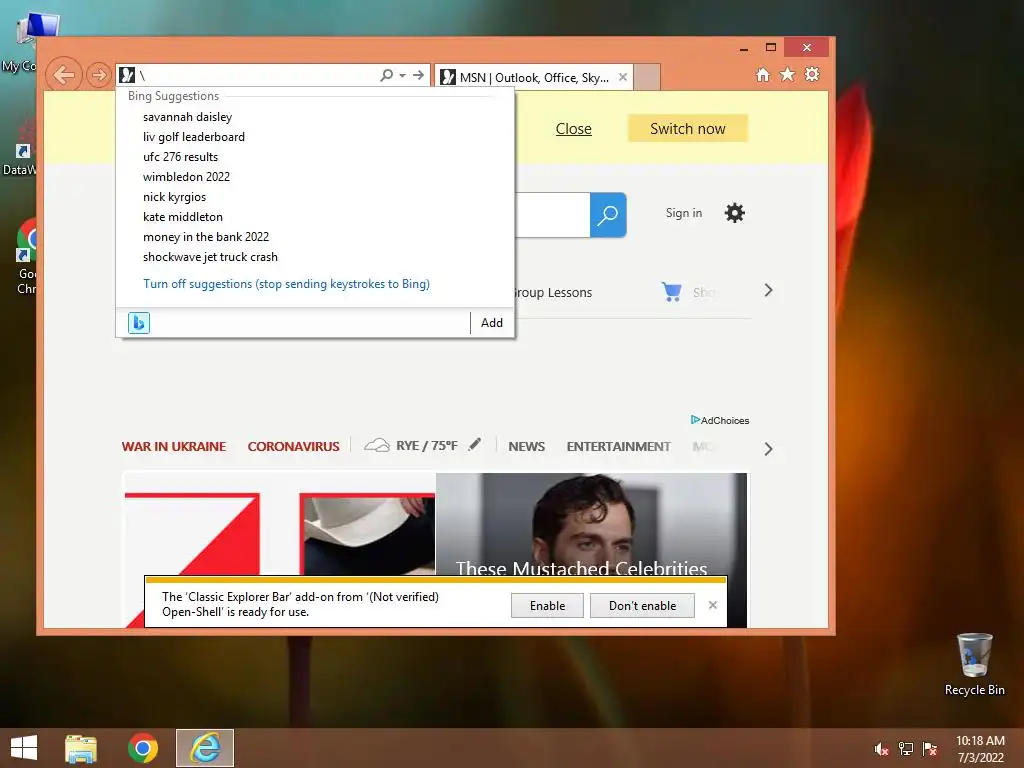Screen dimensions: 1024x768
Task: Click the IE forward arrow button
Action: (99, 75)
